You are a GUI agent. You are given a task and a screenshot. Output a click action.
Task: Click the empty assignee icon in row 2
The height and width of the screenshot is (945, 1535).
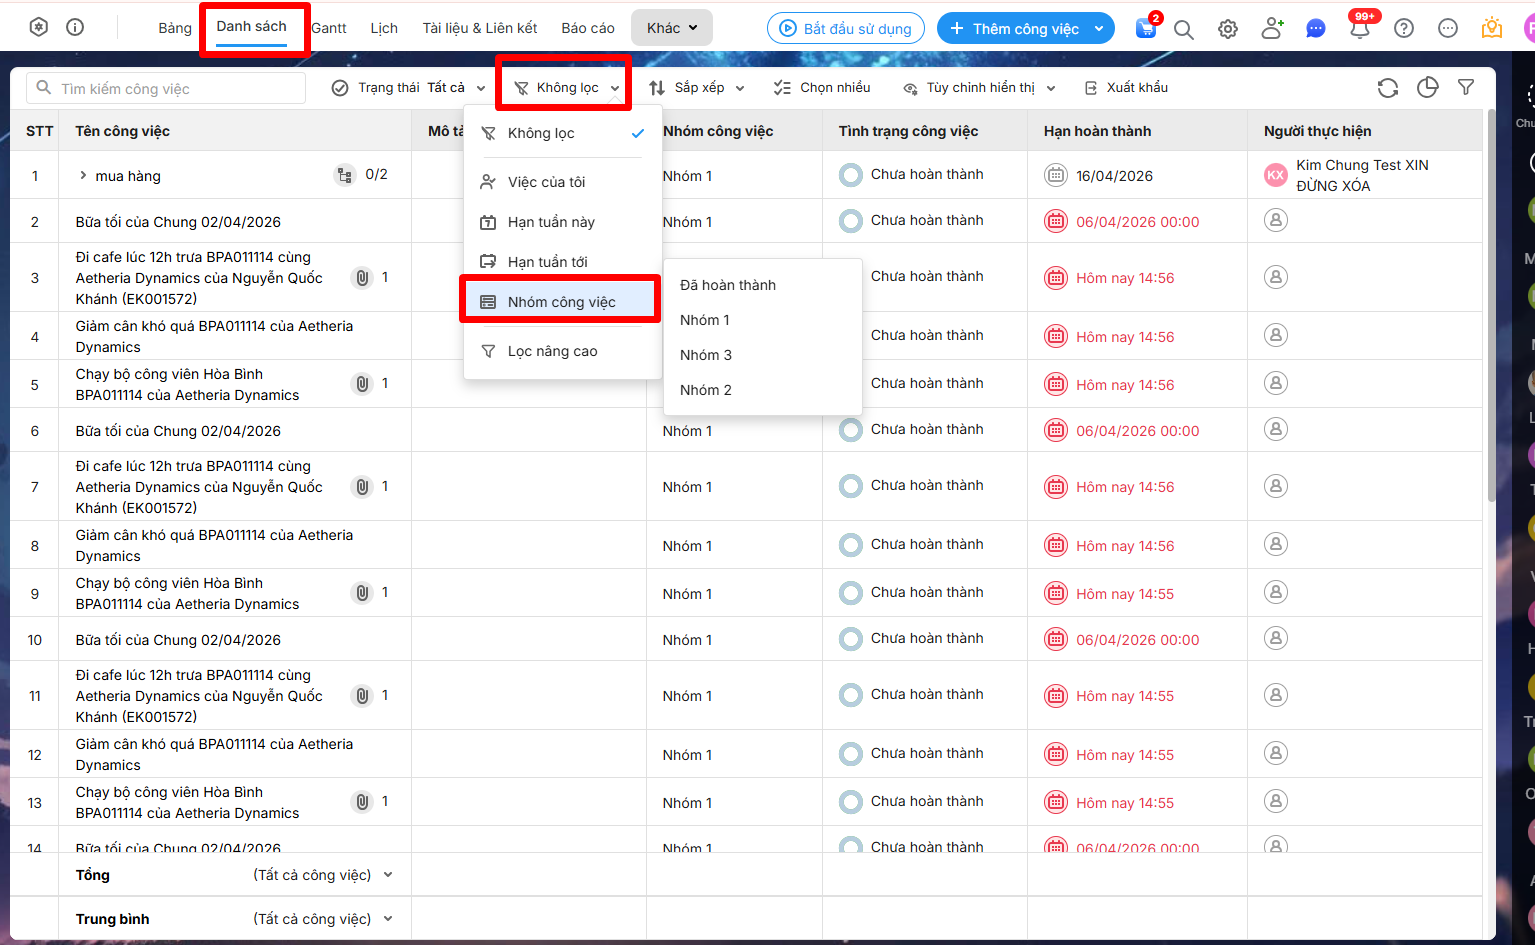1276,220
